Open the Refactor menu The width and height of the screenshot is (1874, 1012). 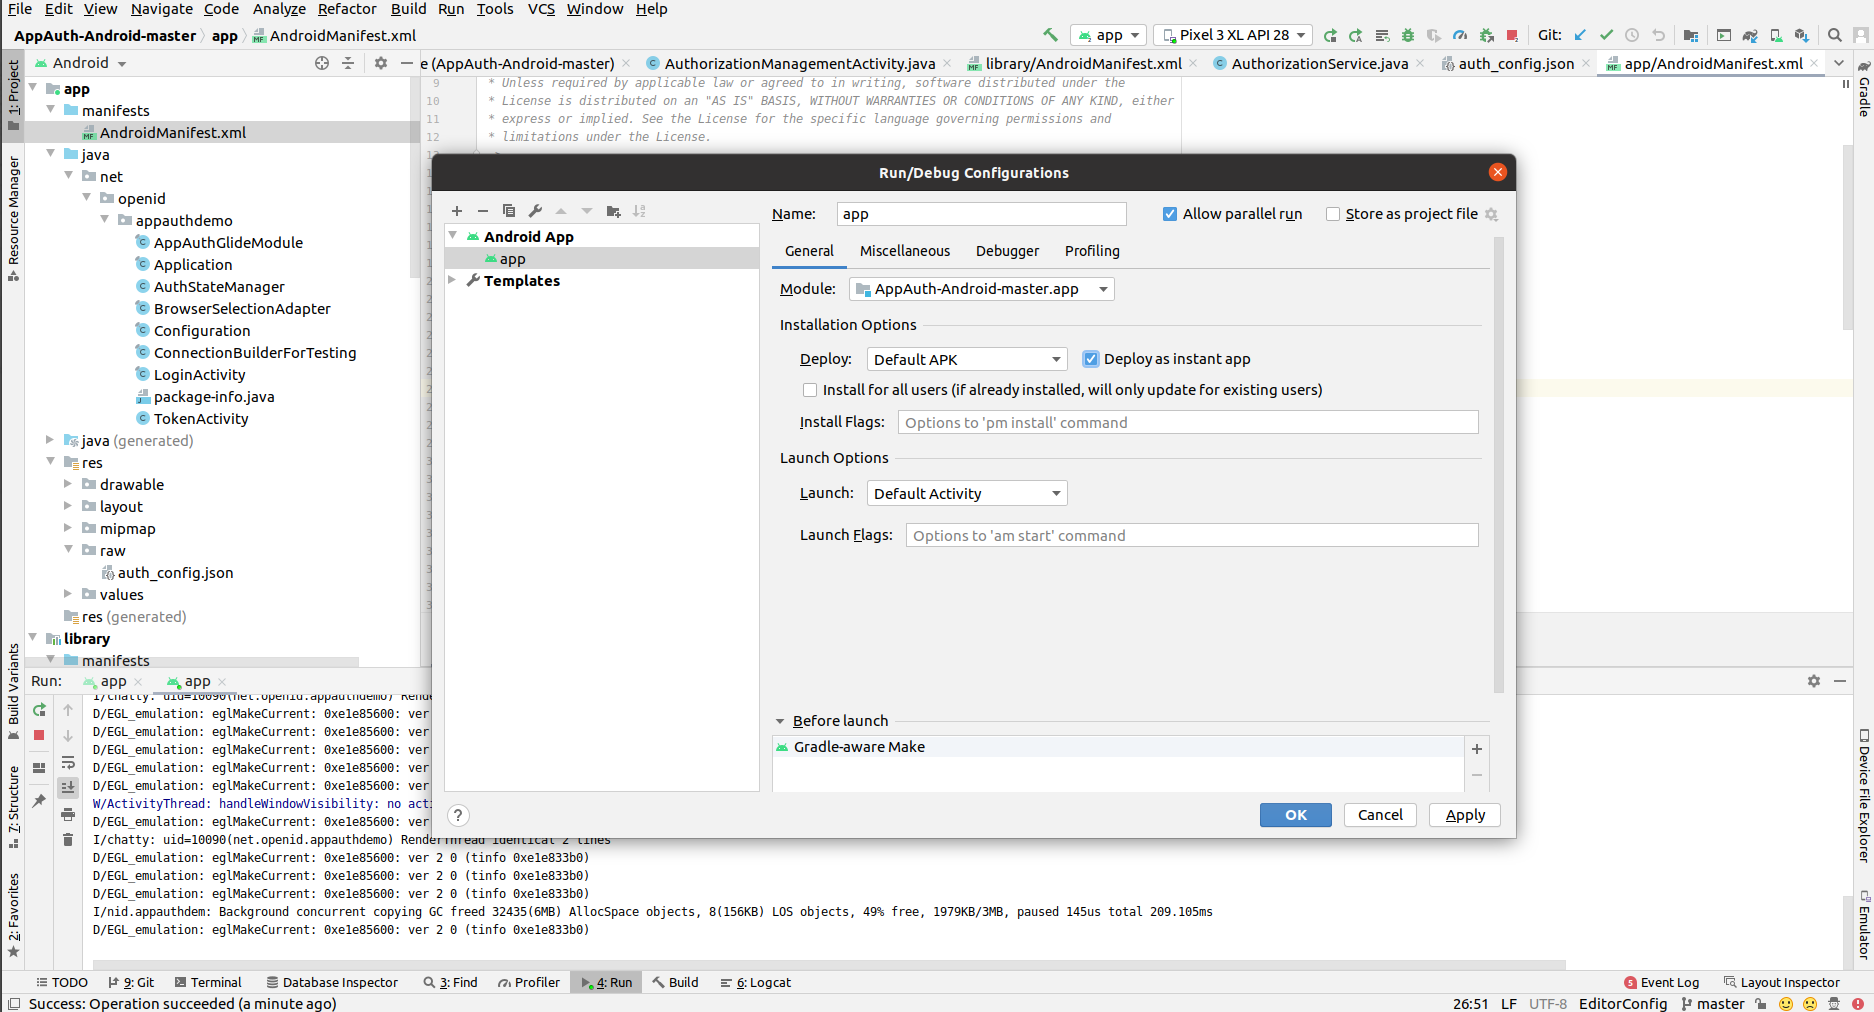point(347,9)
